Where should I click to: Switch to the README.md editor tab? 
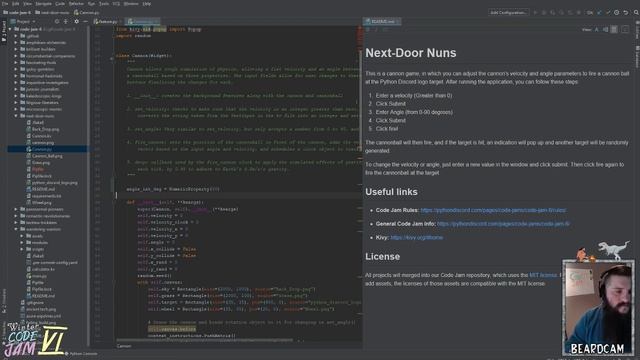pos(382,21)
